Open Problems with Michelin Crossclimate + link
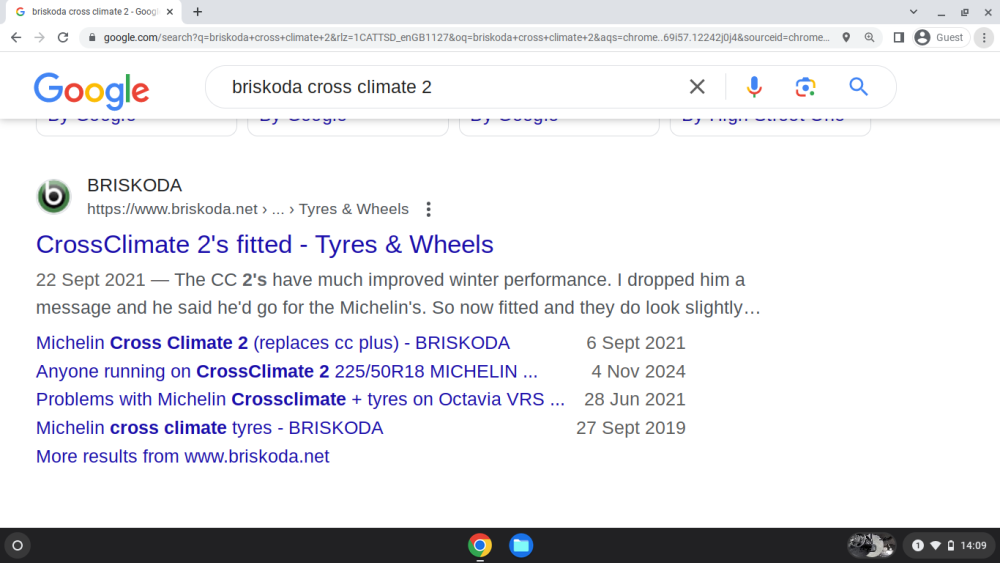 300,399
